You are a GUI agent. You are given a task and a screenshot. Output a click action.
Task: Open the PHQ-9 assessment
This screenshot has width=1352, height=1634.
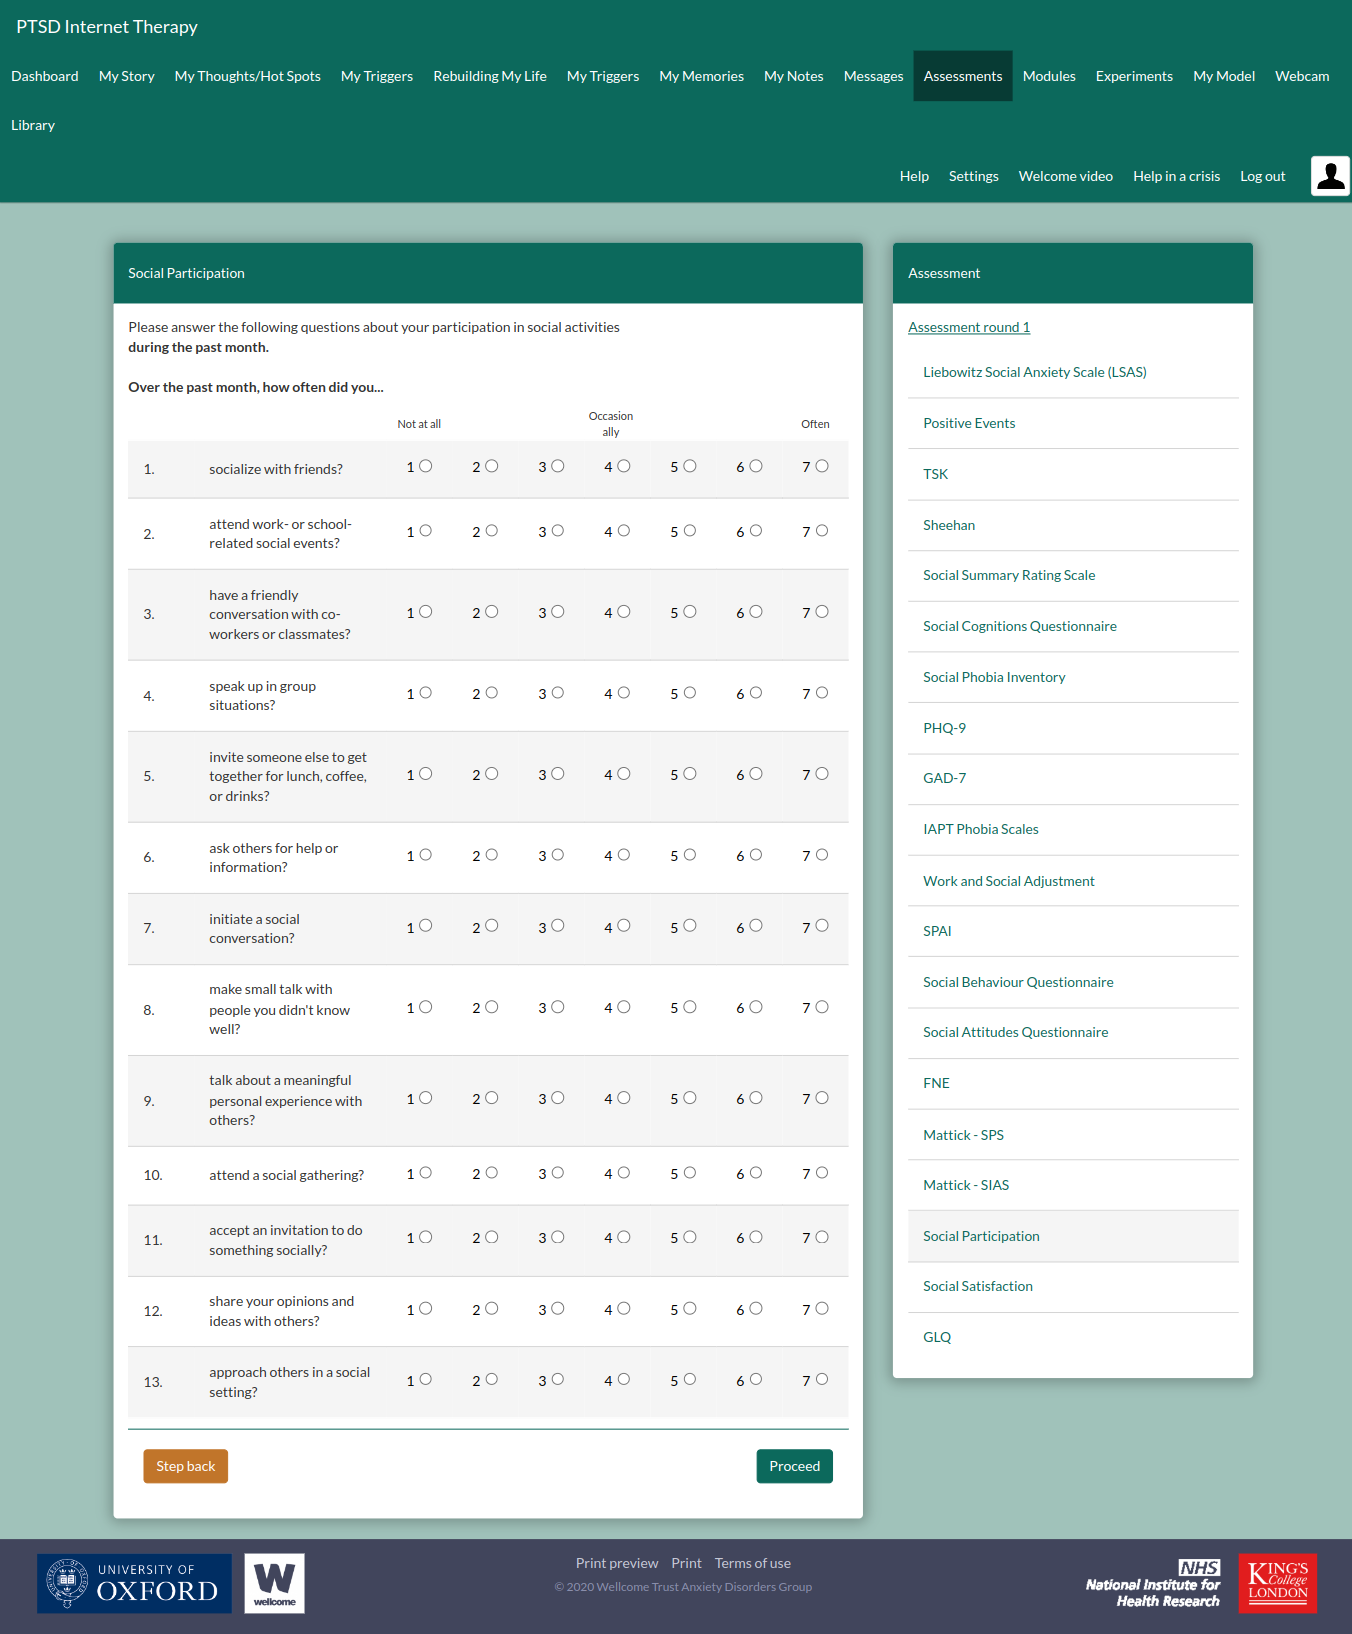click(944, 728)
